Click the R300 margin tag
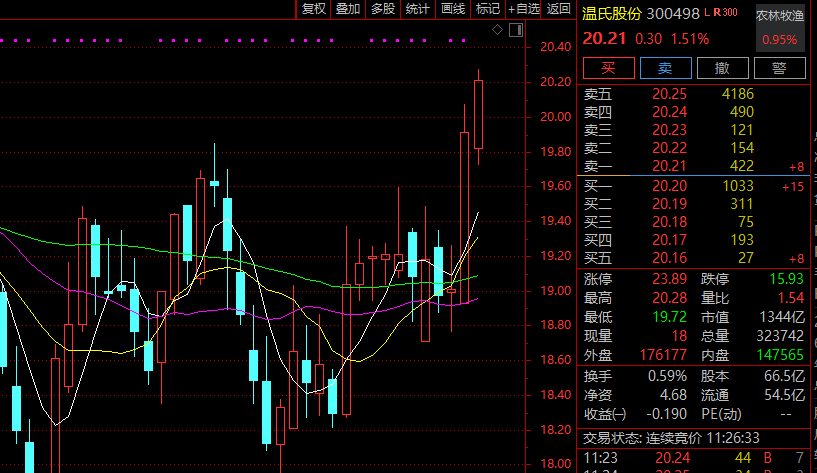This screenshot has height=473, width=817. click(725, 13)
